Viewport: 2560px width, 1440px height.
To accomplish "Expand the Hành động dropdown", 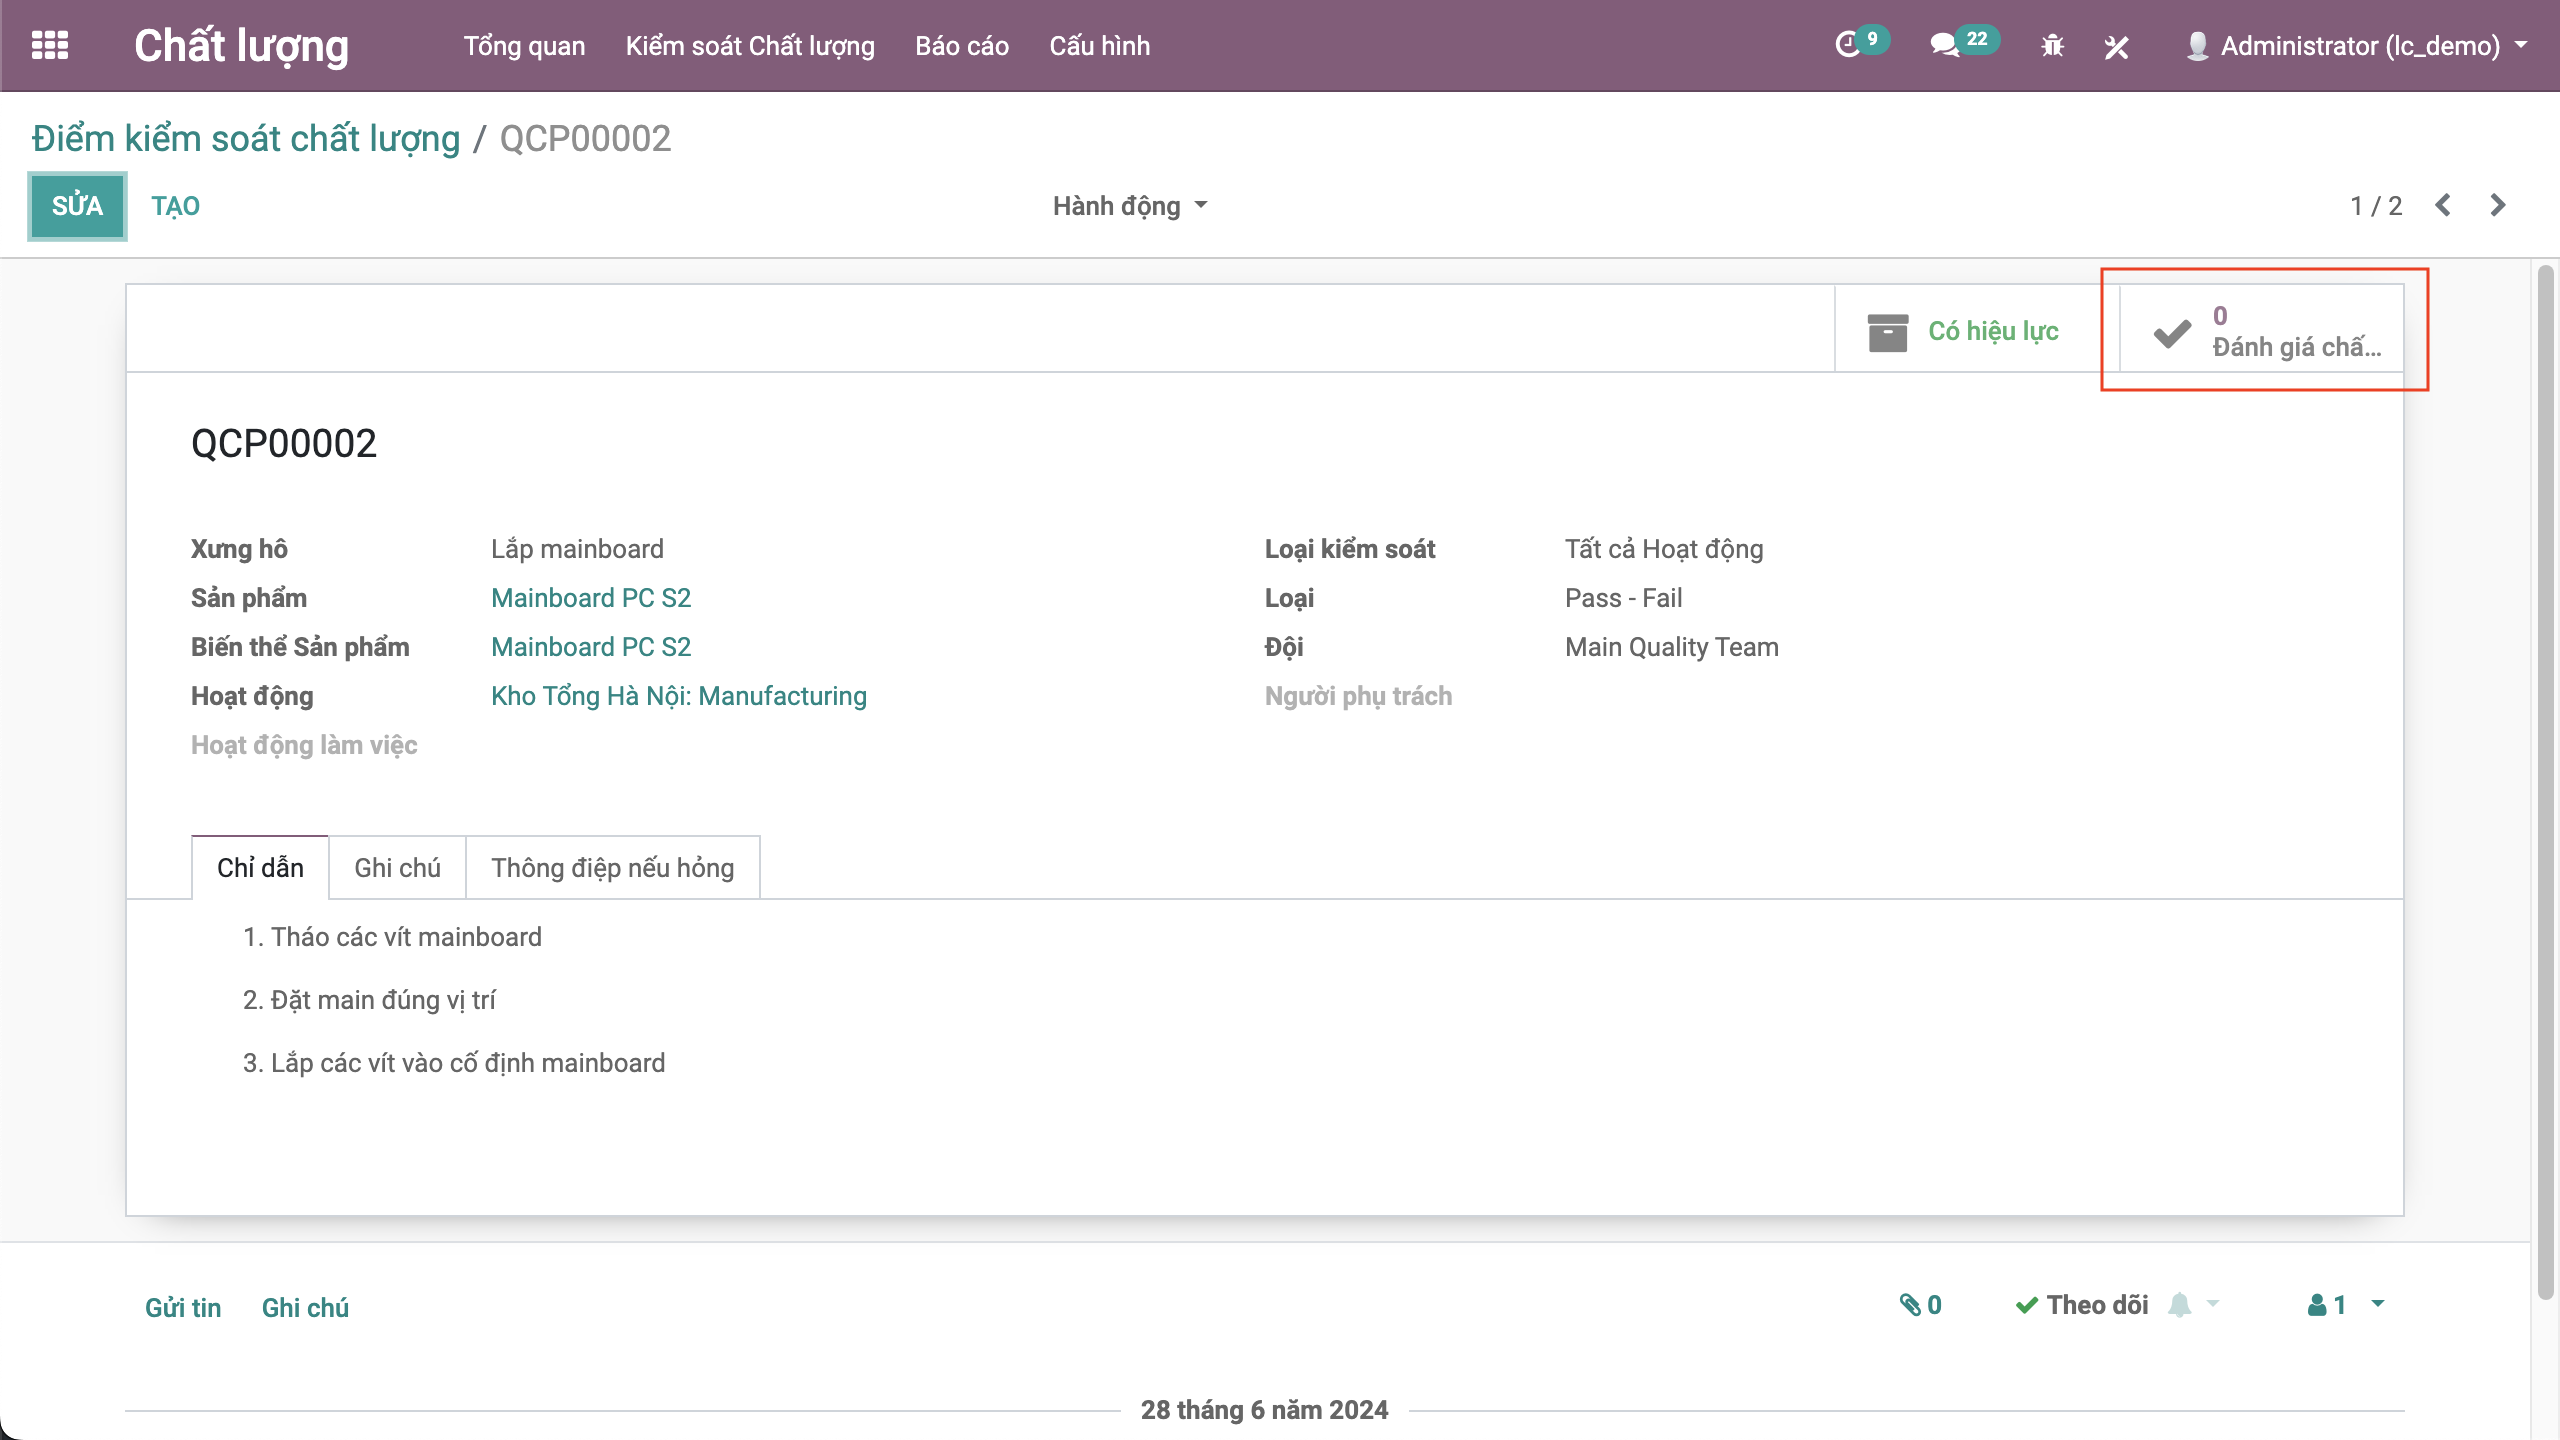I will 1129,206.
